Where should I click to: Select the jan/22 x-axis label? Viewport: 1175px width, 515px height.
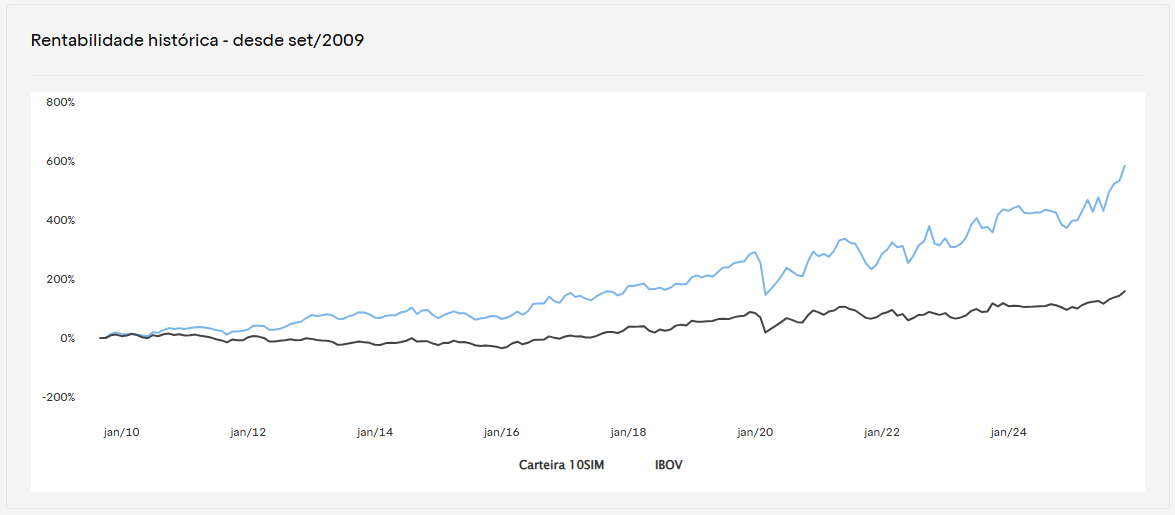coord(882,432)
